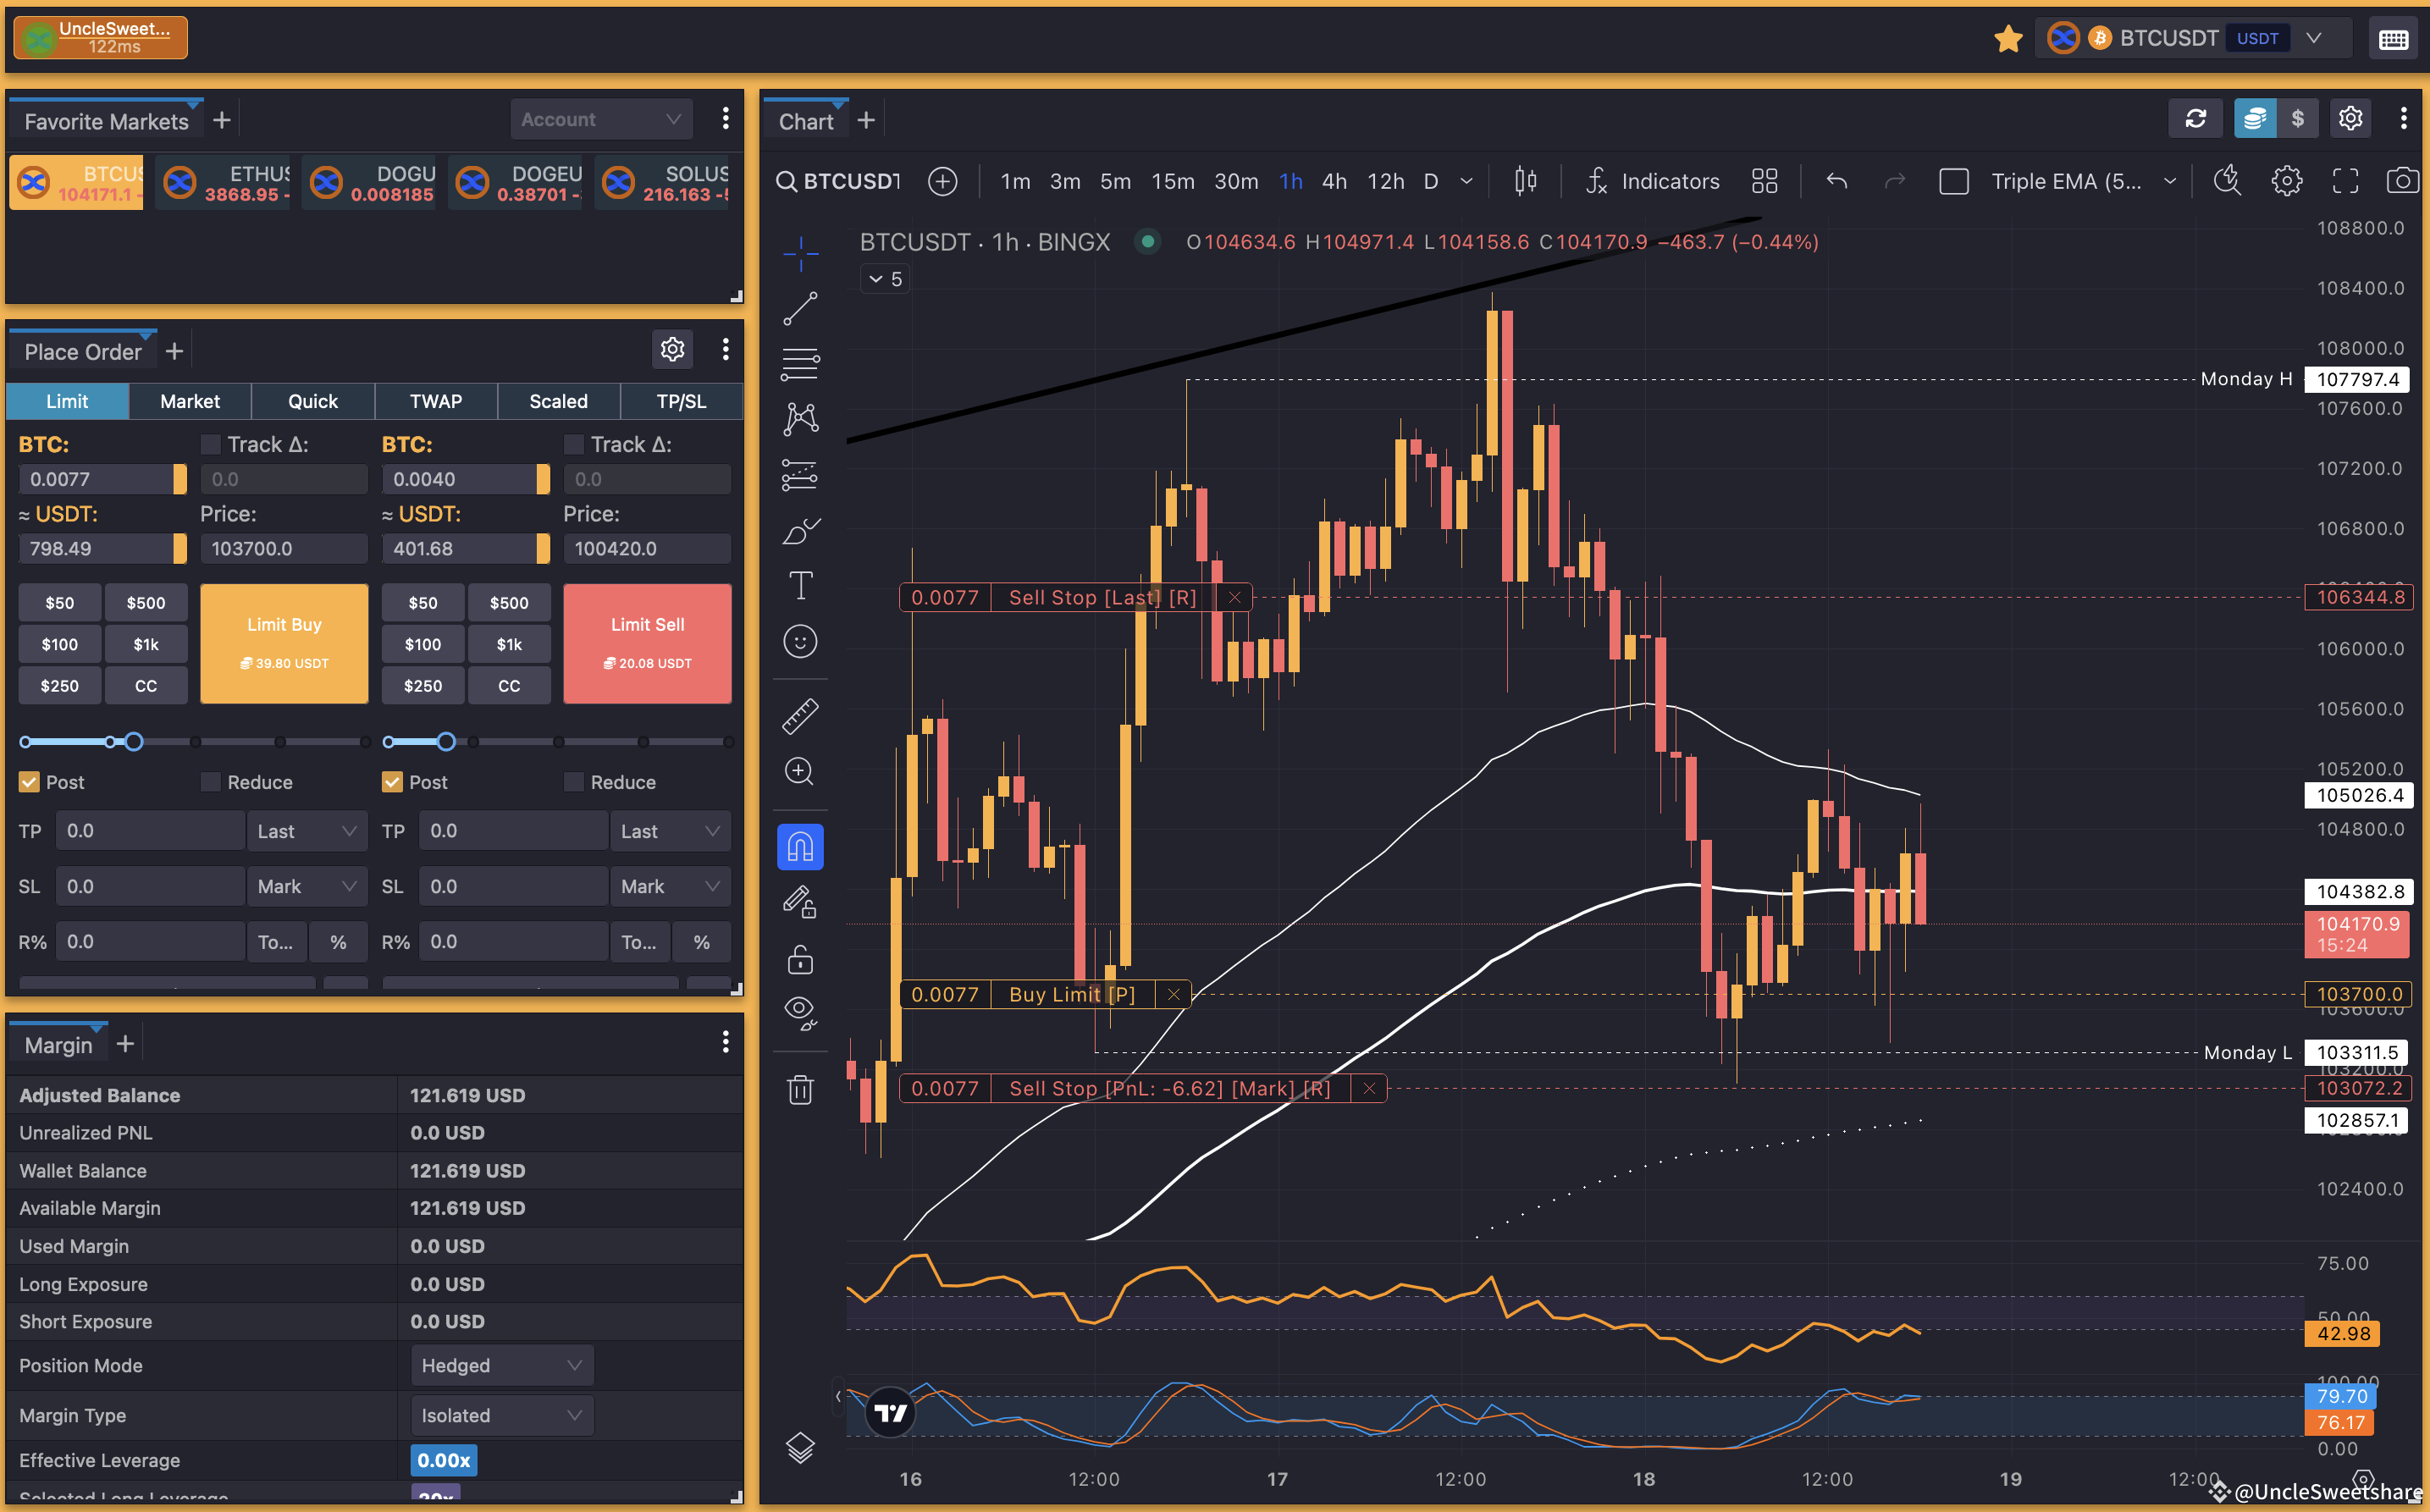Open the Fibonacci retracement tools

click(800, 364)
